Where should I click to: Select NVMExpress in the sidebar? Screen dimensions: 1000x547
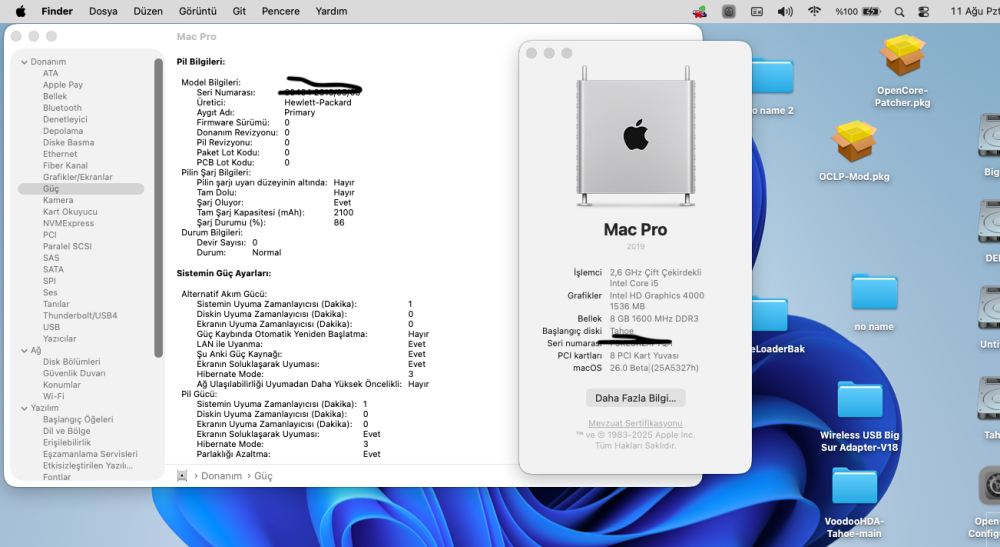point(68,223)
